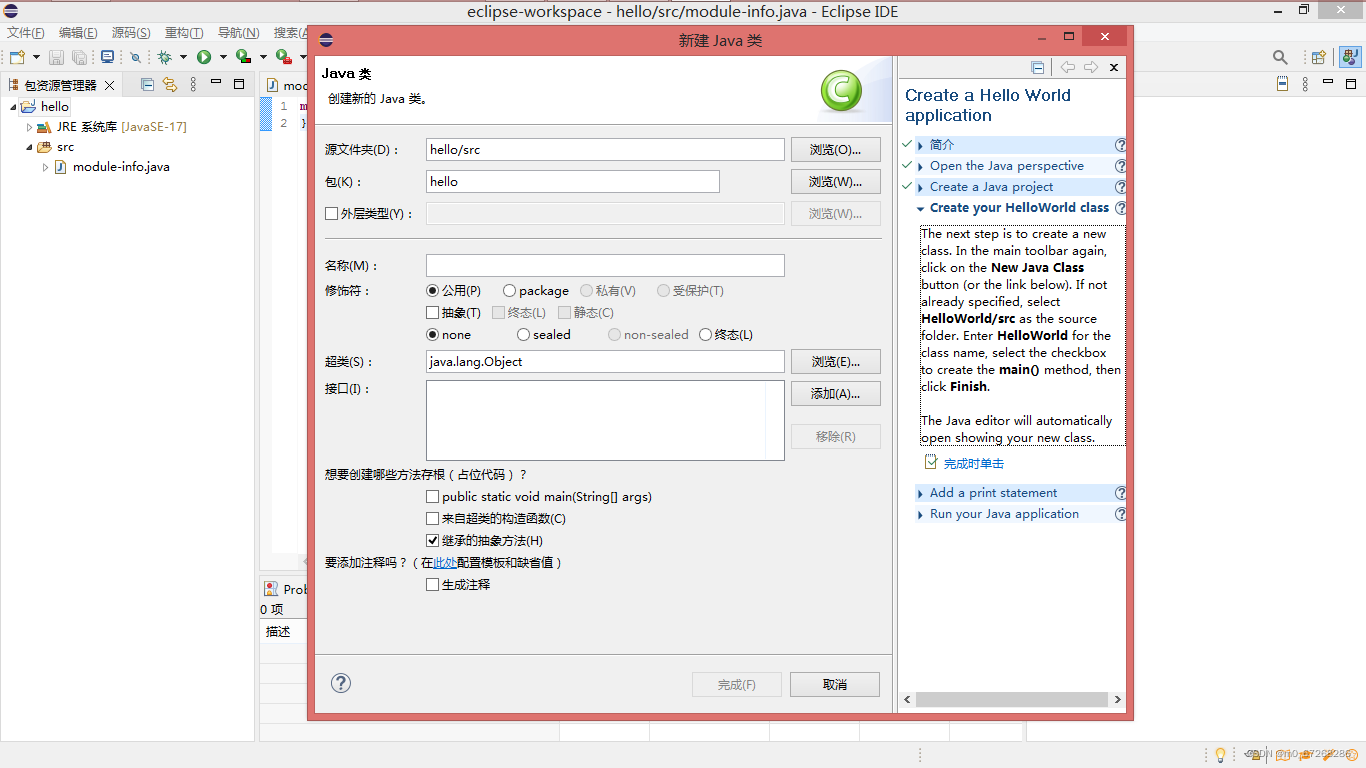Click the green Run play icon
Screen dimensions: 1366x768
pos(204,57)
